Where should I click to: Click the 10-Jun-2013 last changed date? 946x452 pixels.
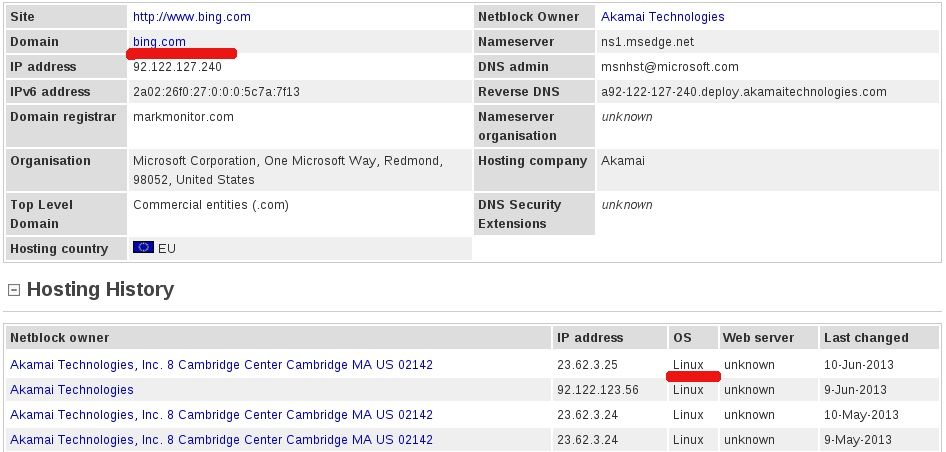pos(855,365)
